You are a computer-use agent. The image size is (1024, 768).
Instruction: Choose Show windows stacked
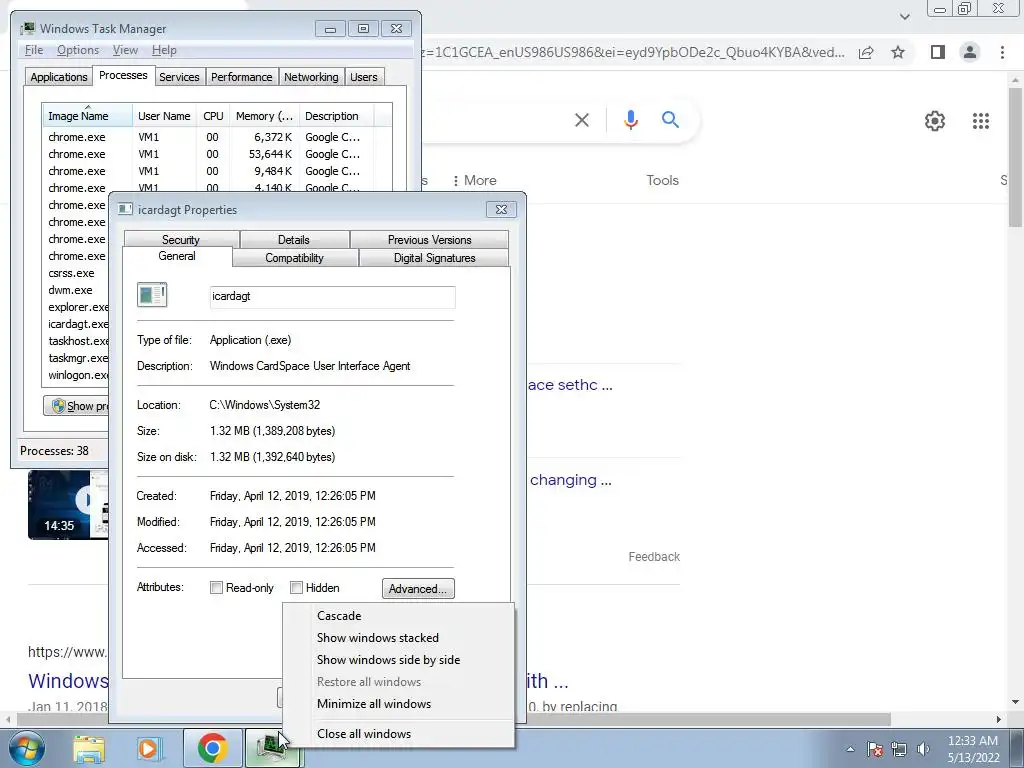pos(398,638)
